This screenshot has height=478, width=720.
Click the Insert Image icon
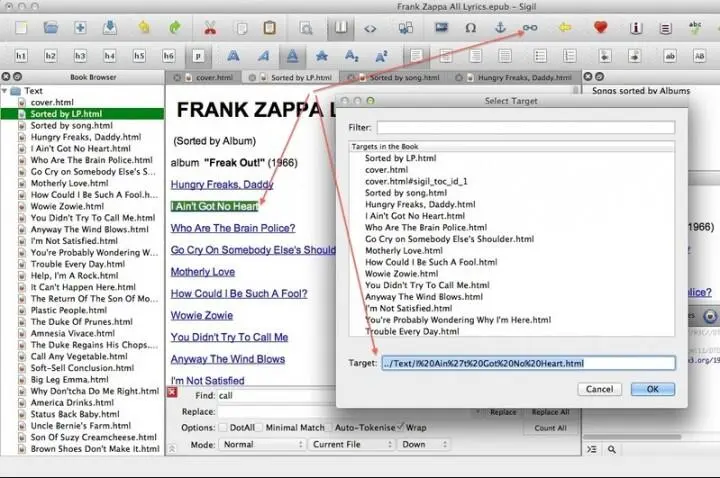point(441,28)
